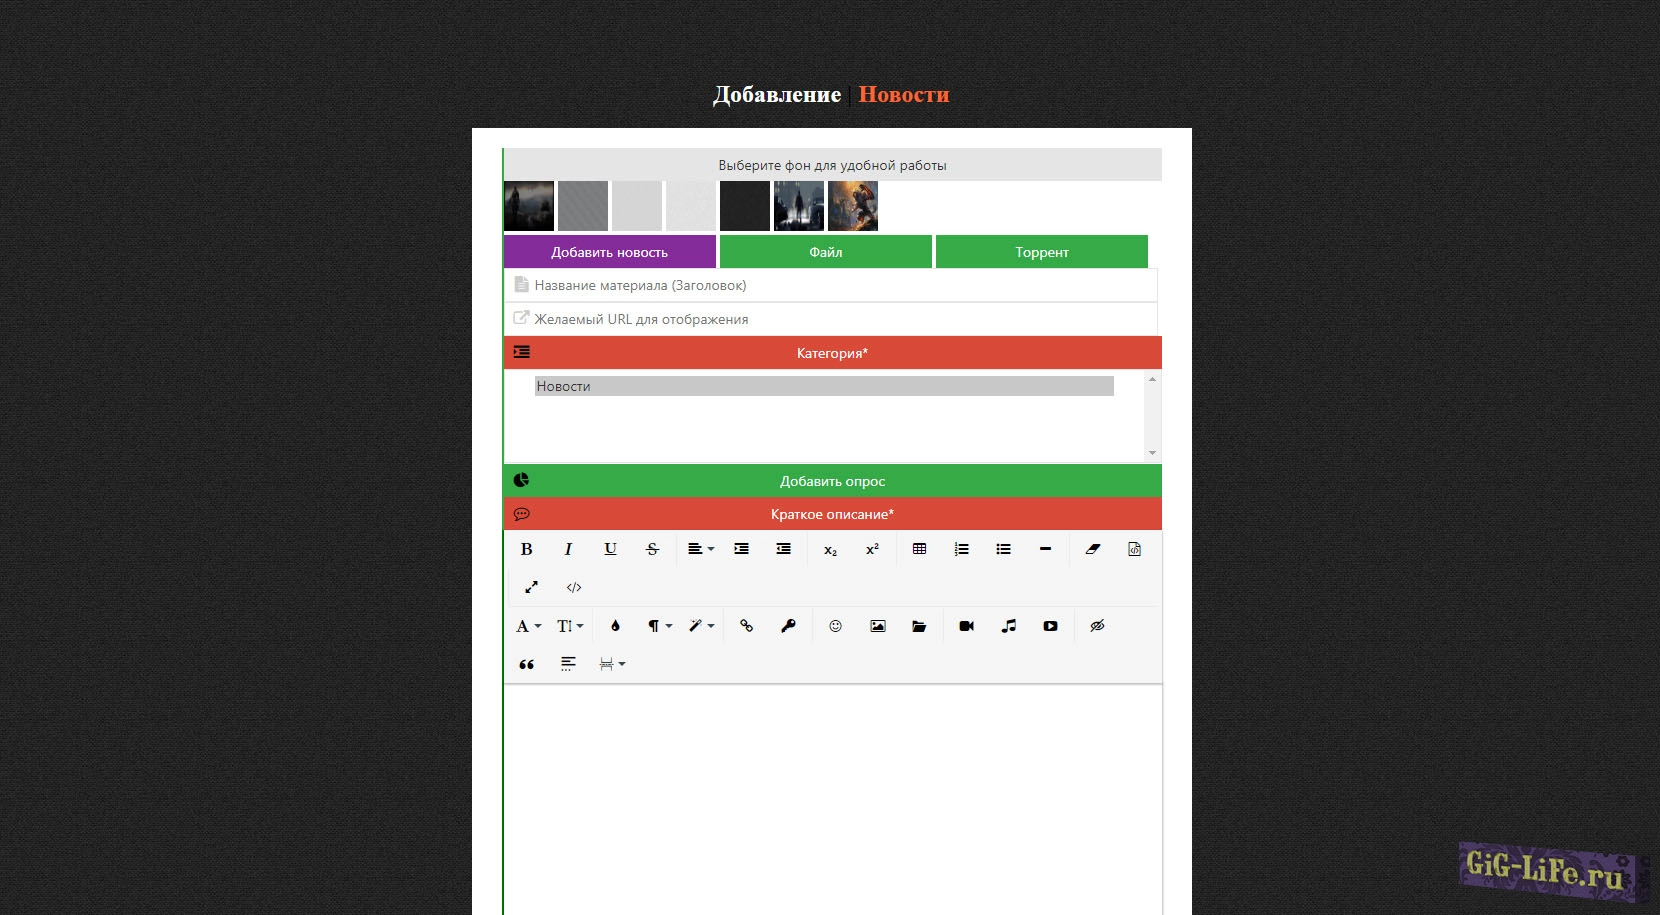Click the Добавить опрос button

pyautogui.click(x=832, y=481)
